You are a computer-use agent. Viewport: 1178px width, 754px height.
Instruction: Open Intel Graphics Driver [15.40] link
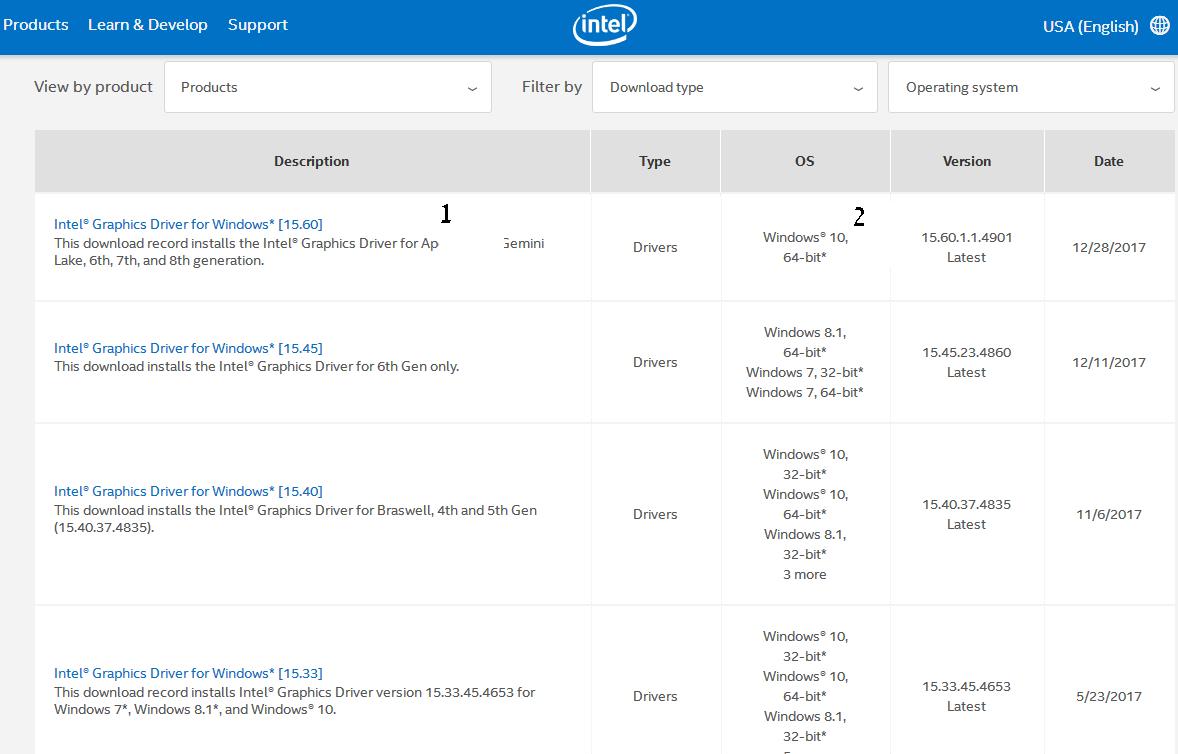click(x=188, y=491)
